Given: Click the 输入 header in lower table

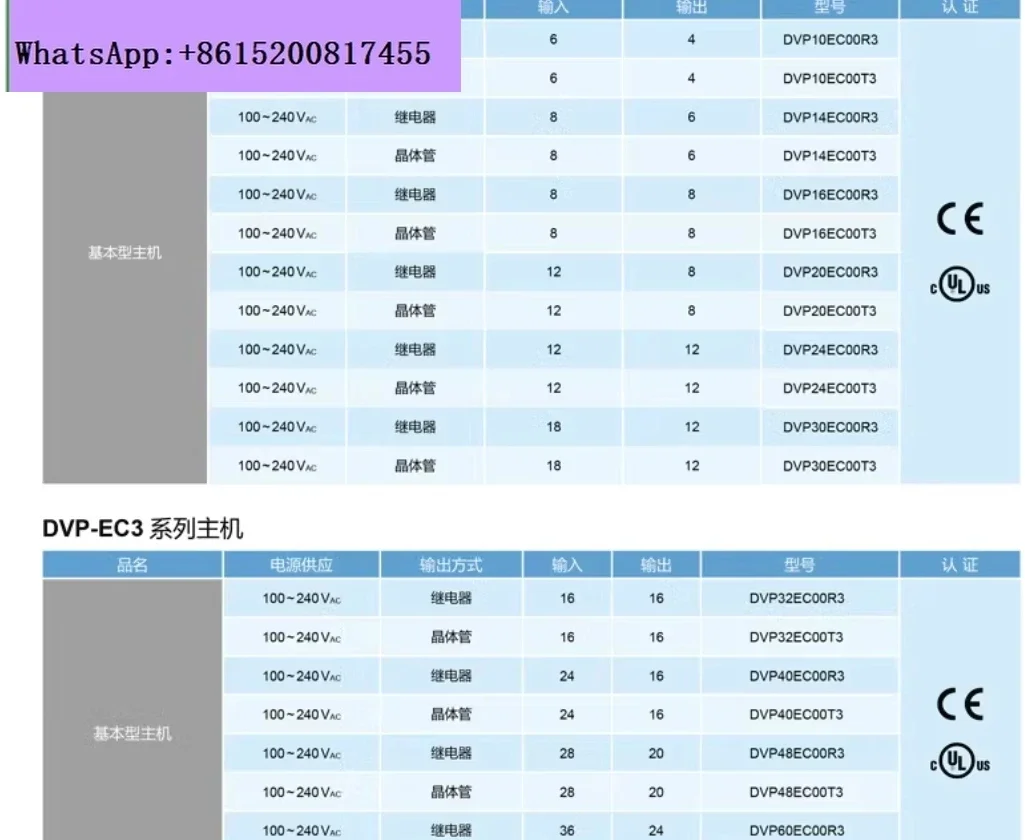Looking at the screenshot, I should [x=567, y=565].
